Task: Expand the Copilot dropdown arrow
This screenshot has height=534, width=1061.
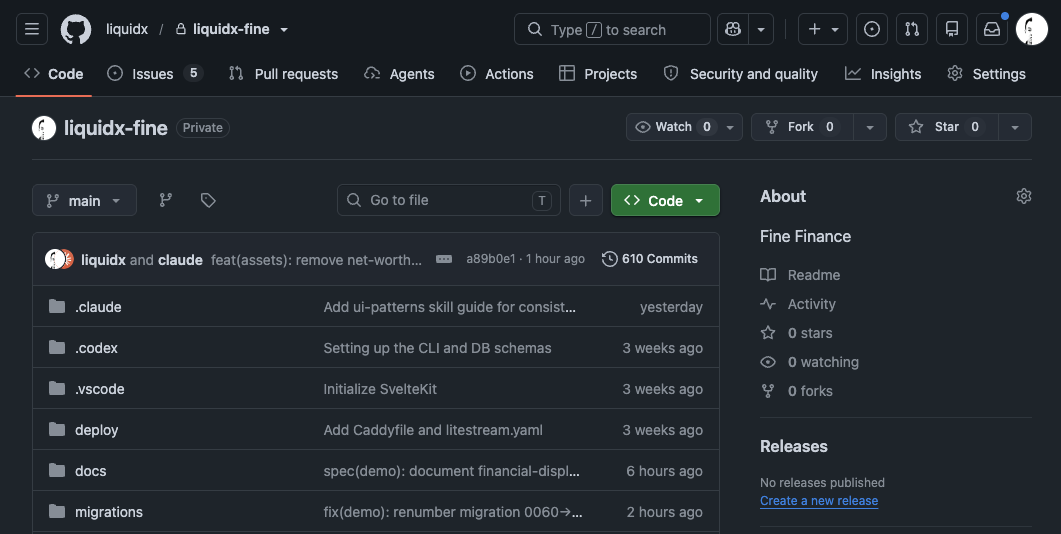Action: [x=761, y=29]
